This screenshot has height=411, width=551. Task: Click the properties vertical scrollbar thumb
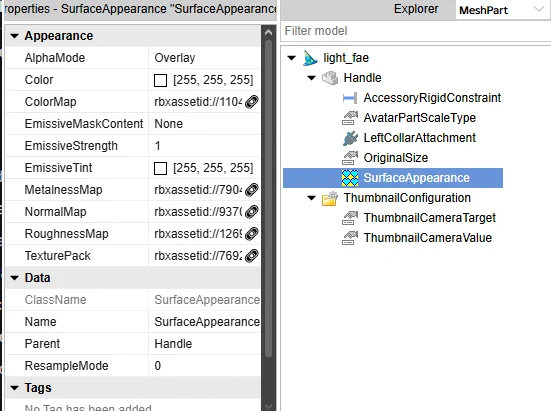(268, 198)
